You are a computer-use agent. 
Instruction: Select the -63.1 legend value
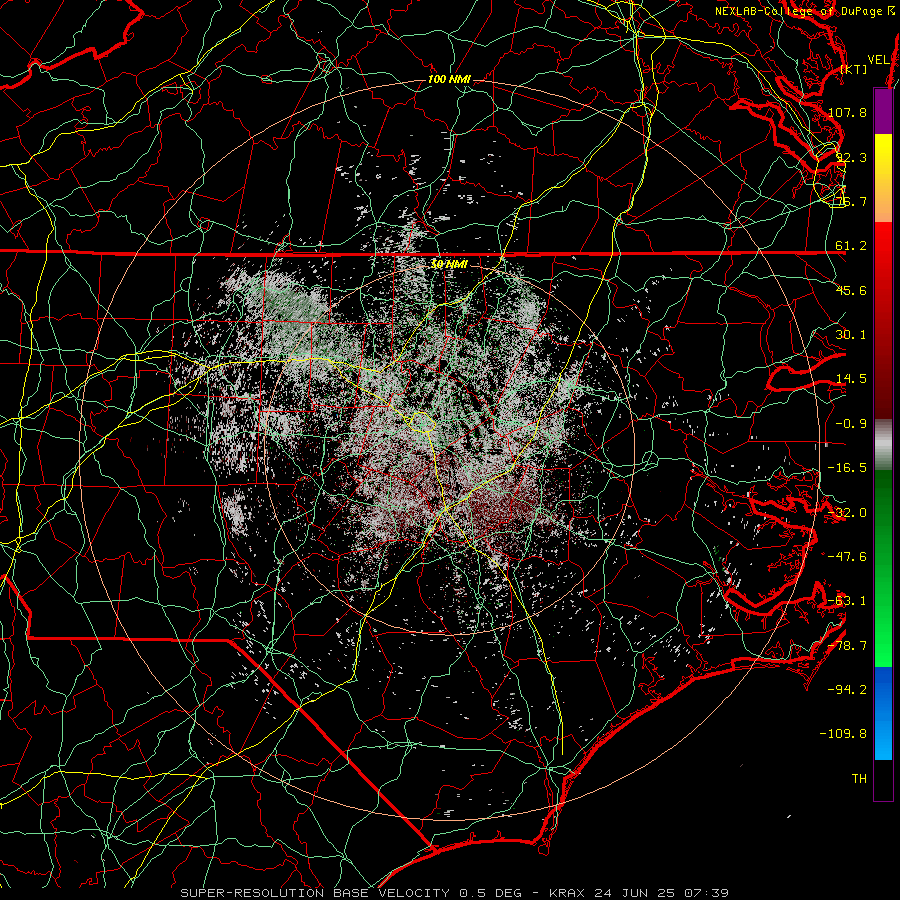847,601
